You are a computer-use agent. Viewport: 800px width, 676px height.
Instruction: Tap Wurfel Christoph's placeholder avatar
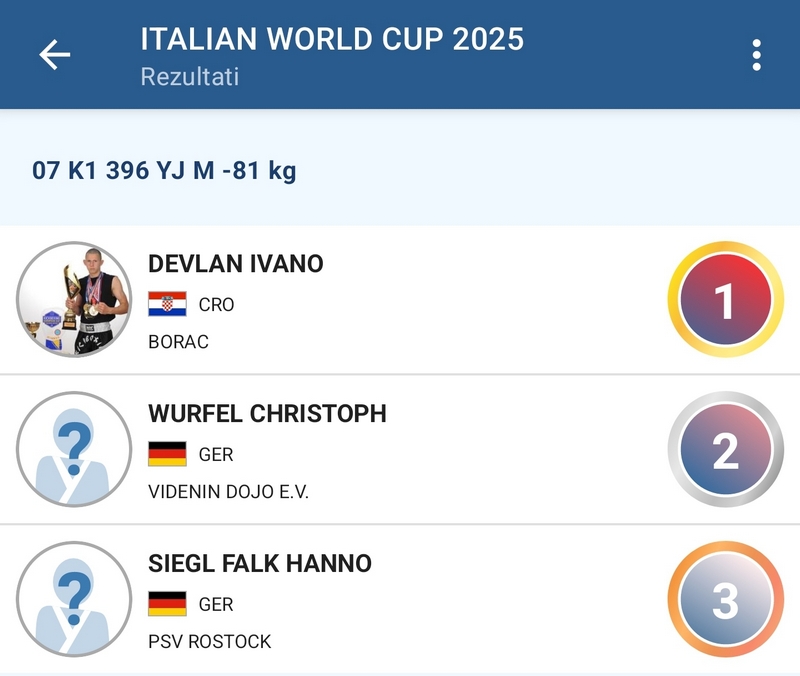click(x=75, y=449)
